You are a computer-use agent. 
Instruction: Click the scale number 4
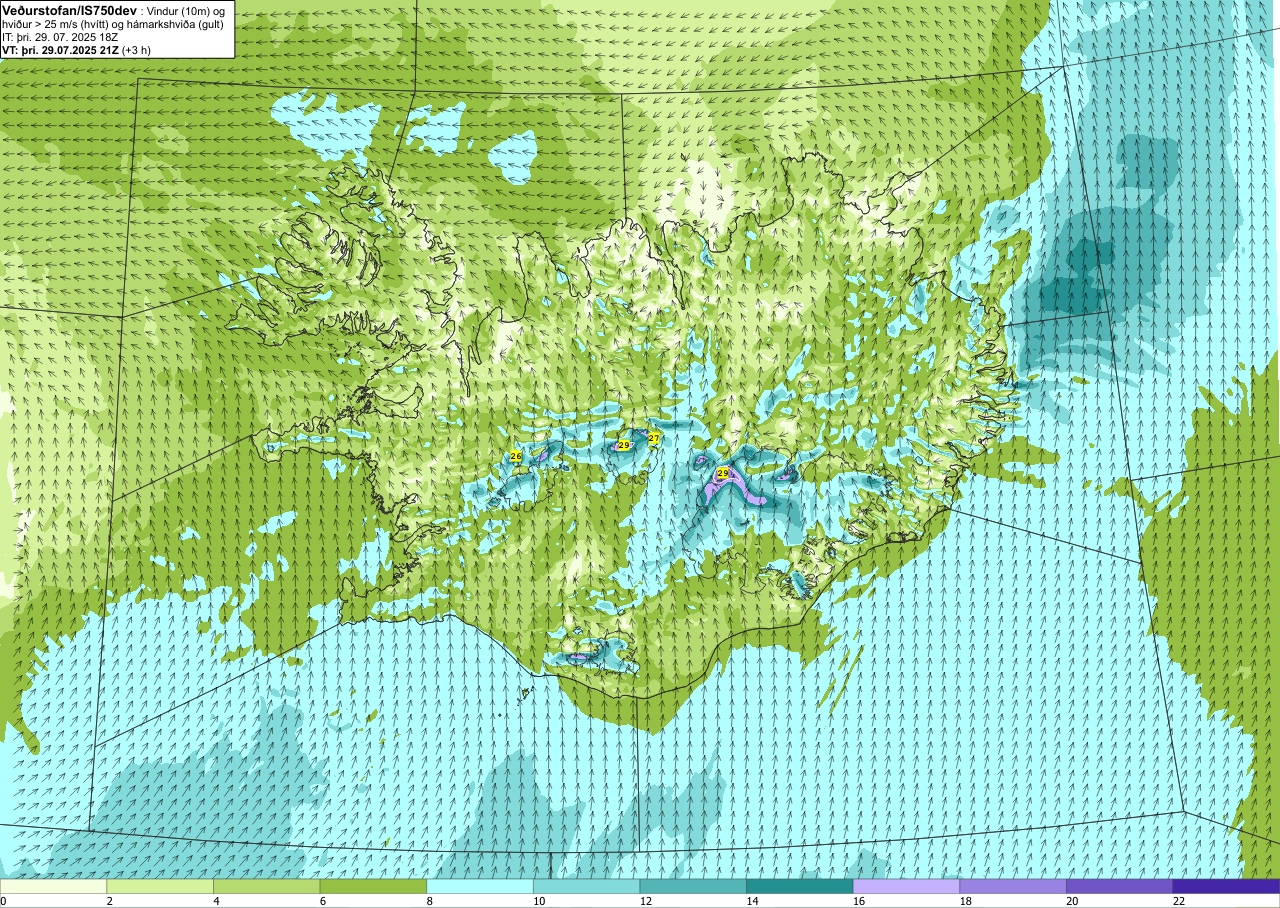(x=216, y=901)
